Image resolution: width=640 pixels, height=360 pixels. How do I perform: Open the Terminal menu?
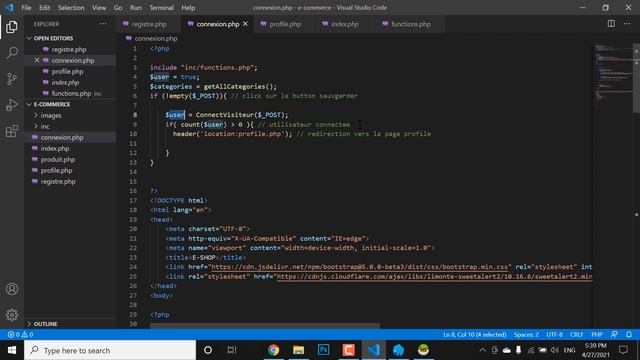pos(161,8)
